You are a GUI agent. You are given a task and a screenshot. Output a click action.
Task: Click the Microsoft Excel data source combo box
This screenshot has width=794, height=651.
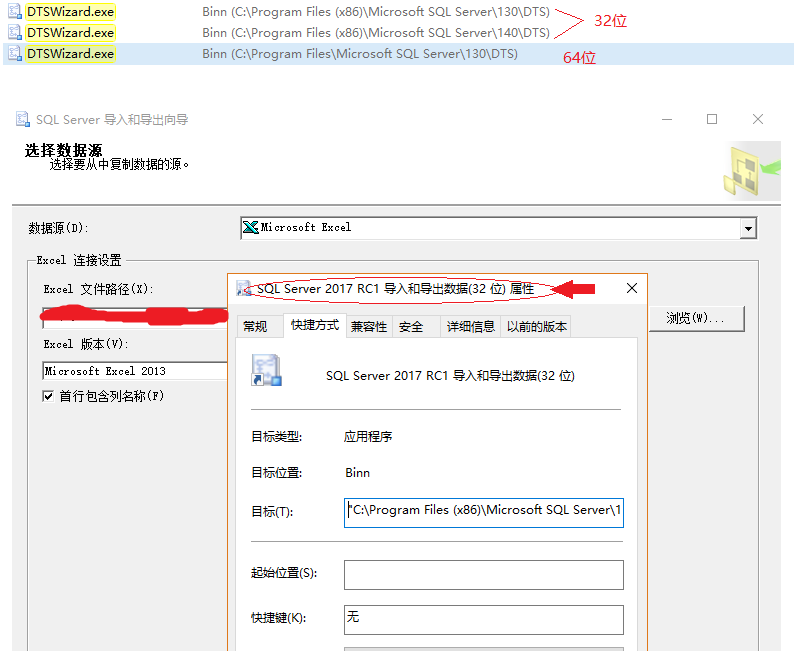pyautogui.click(x=499, y=228)
